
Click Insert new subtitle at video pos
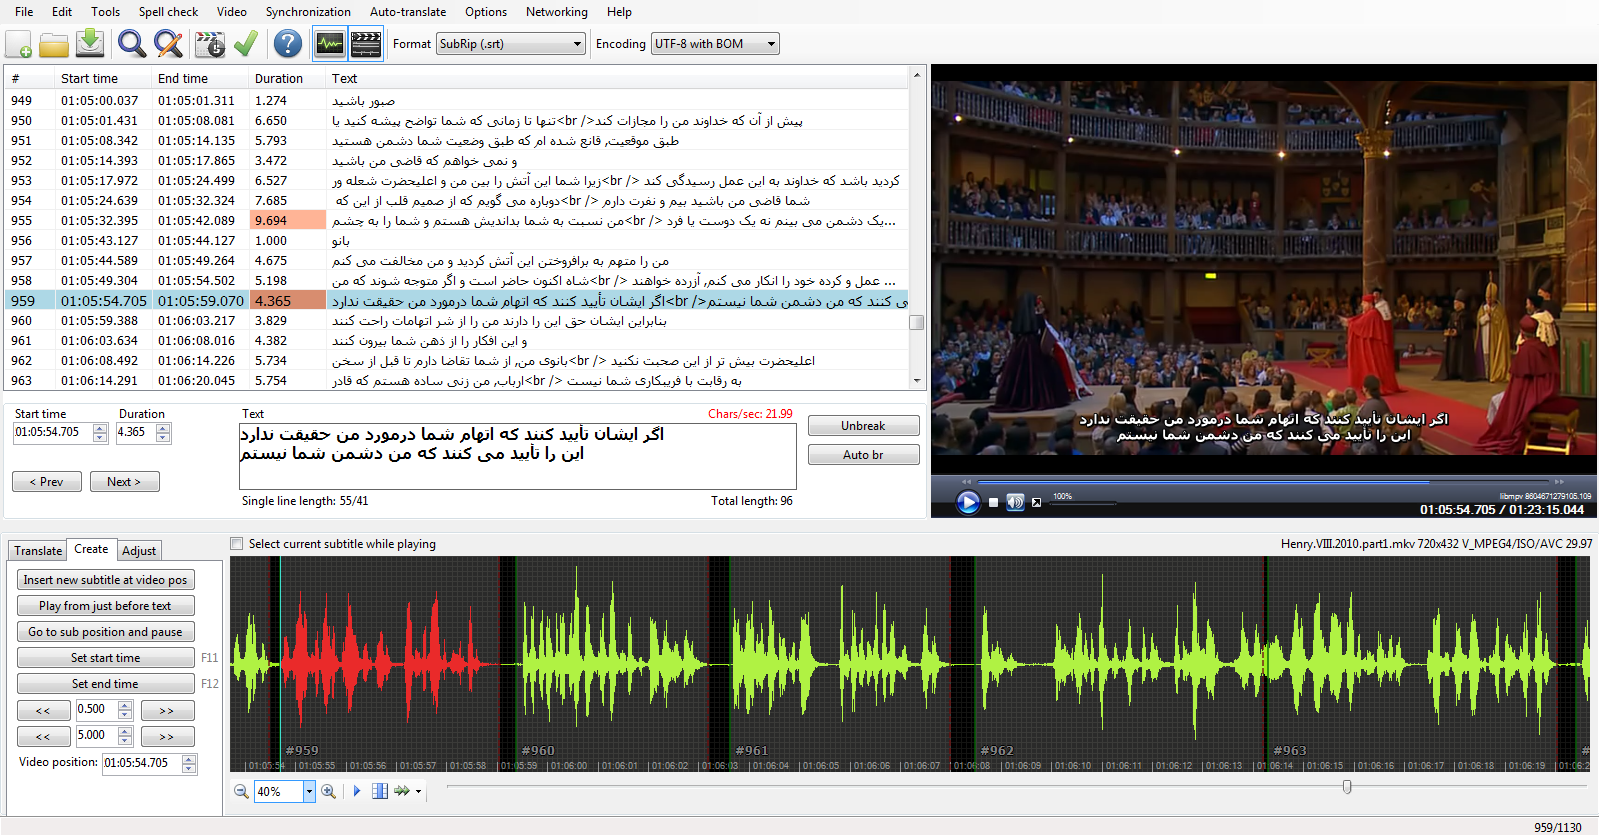[x=105, y=580]
